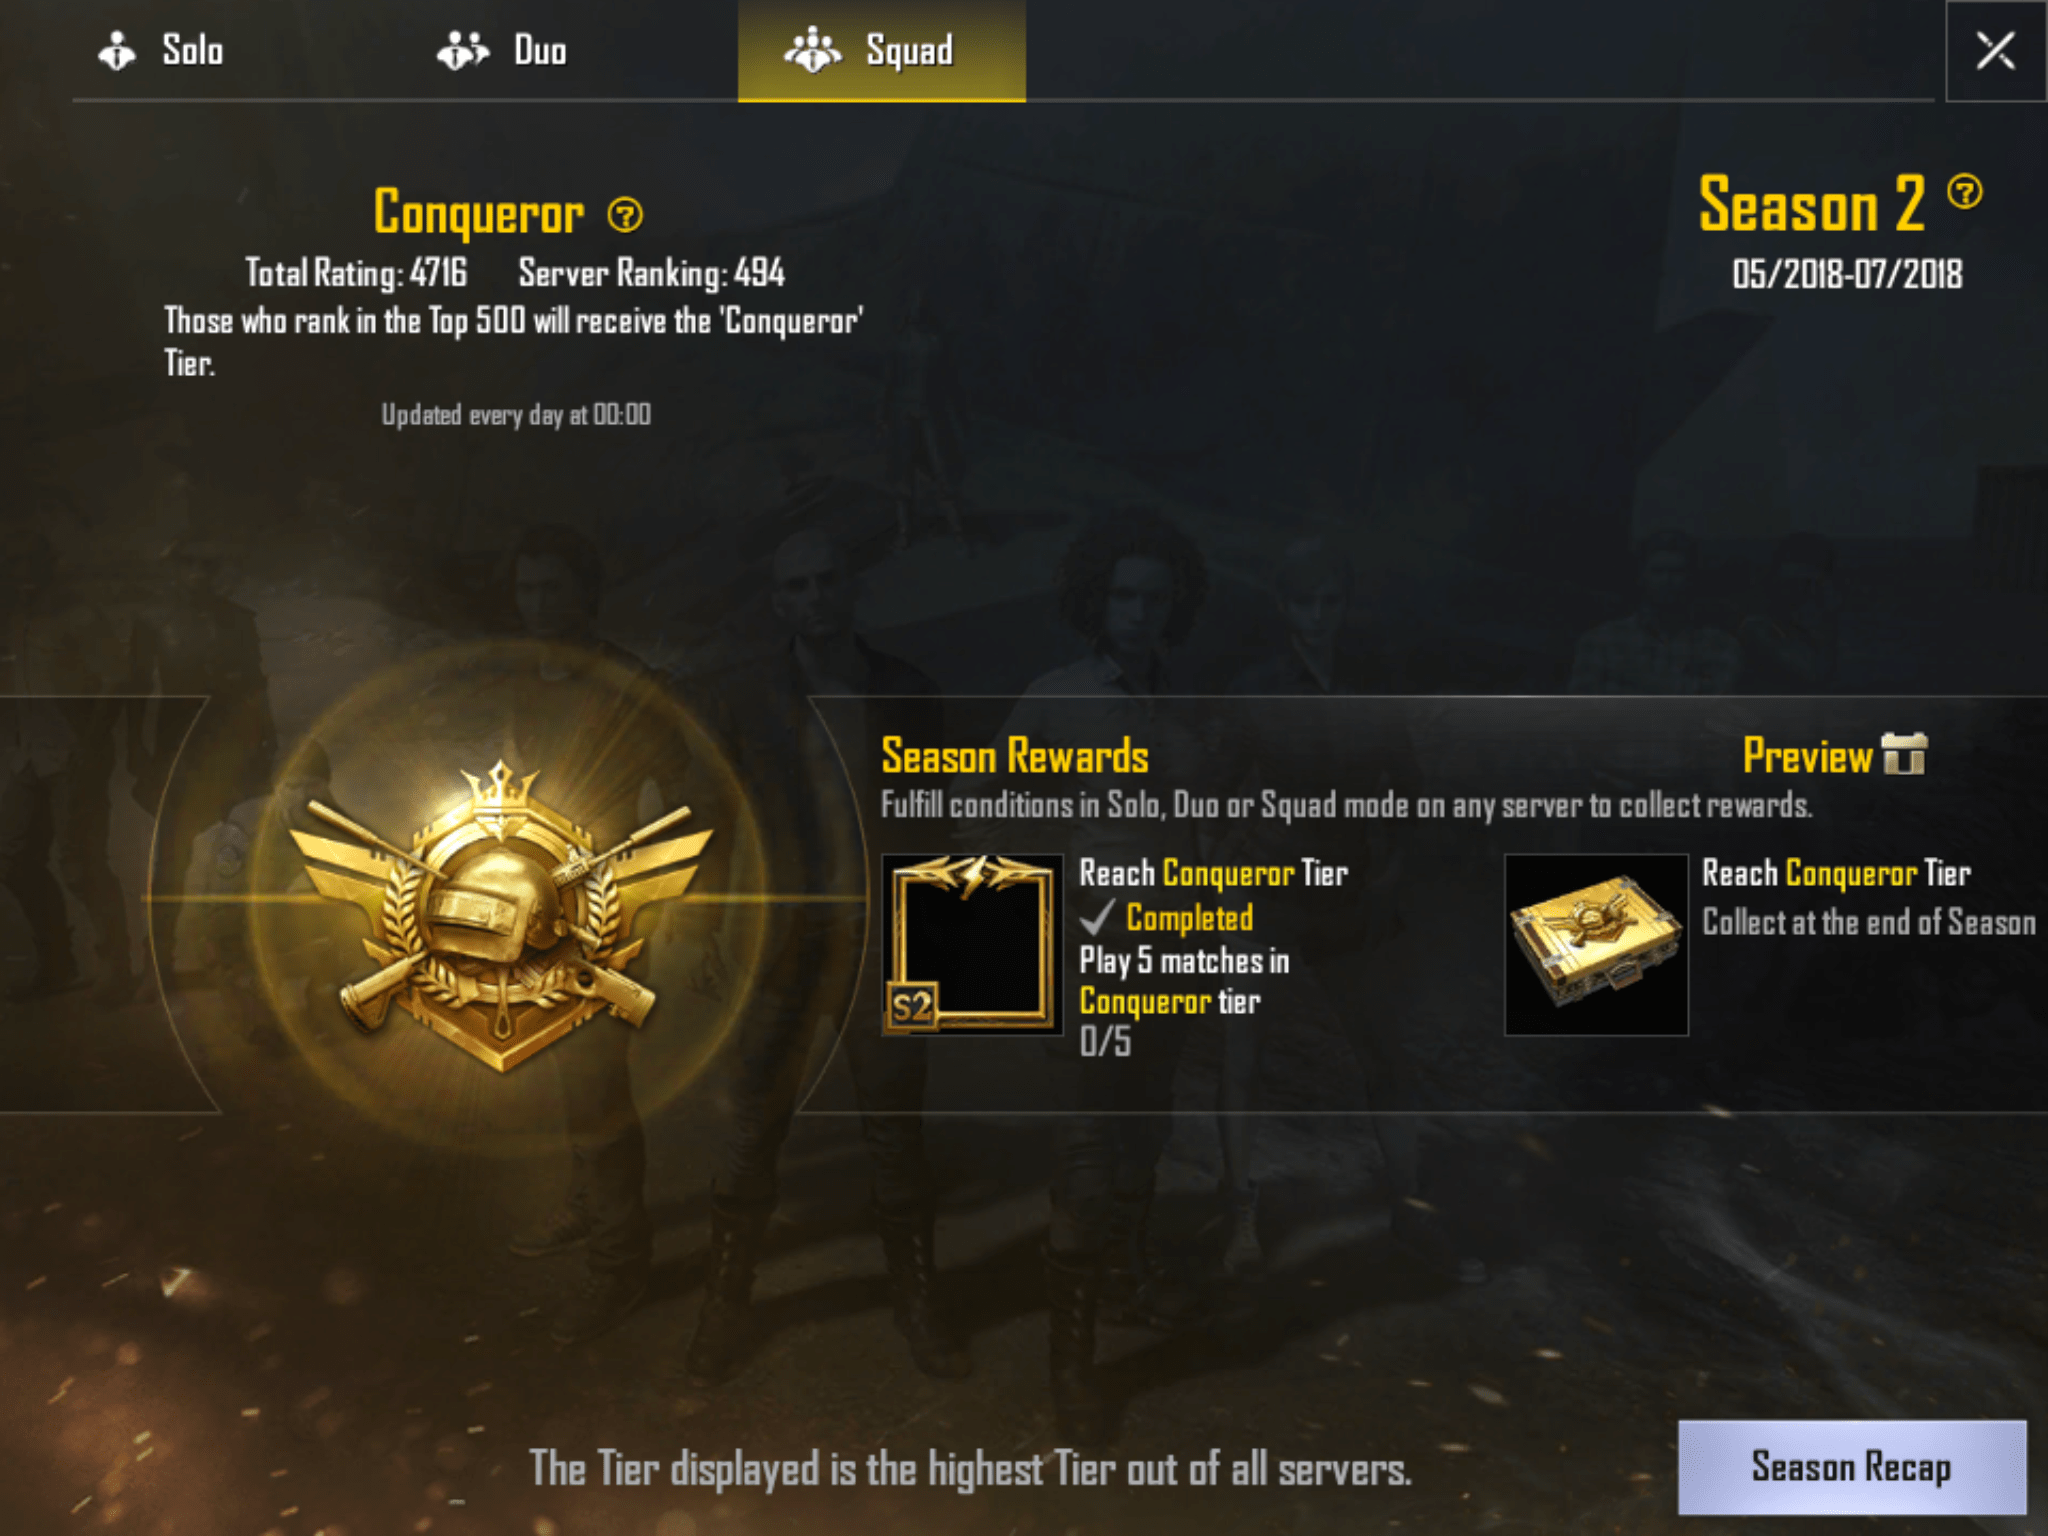2048x1536 pixels.
Task: Click the Preview gift box icon
Action: [1904, 755]
